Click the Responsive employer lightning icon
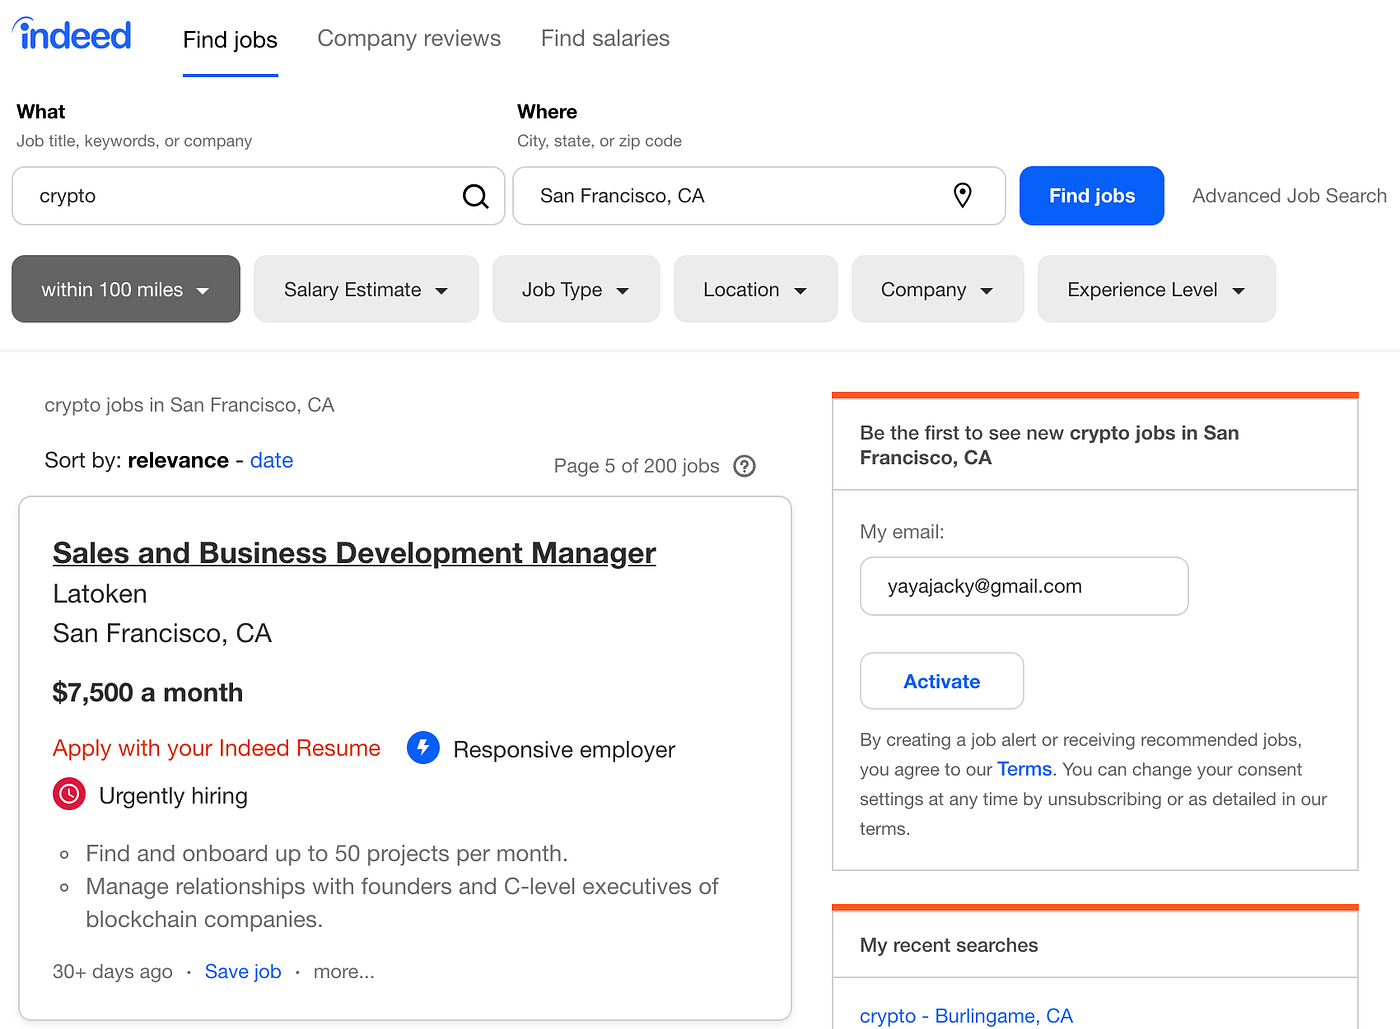Viewport: 1400px width, 1029px height. 423,748
